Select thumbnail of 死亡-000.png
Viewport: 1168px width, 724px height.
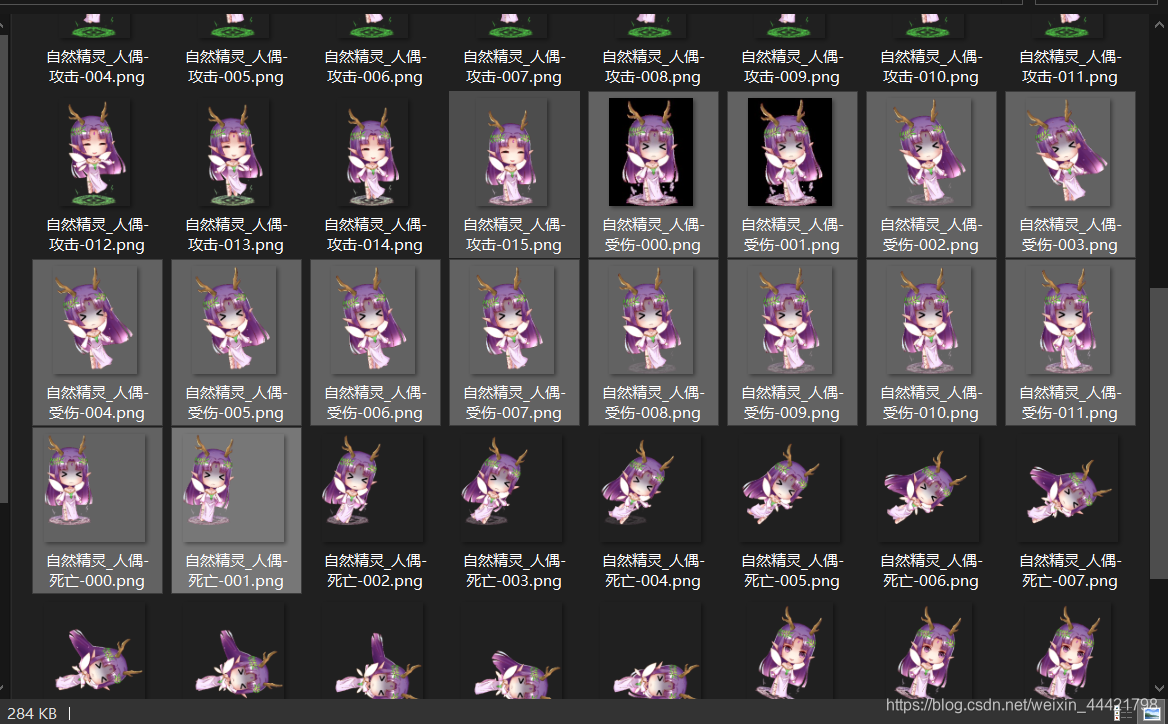(95, 489)
